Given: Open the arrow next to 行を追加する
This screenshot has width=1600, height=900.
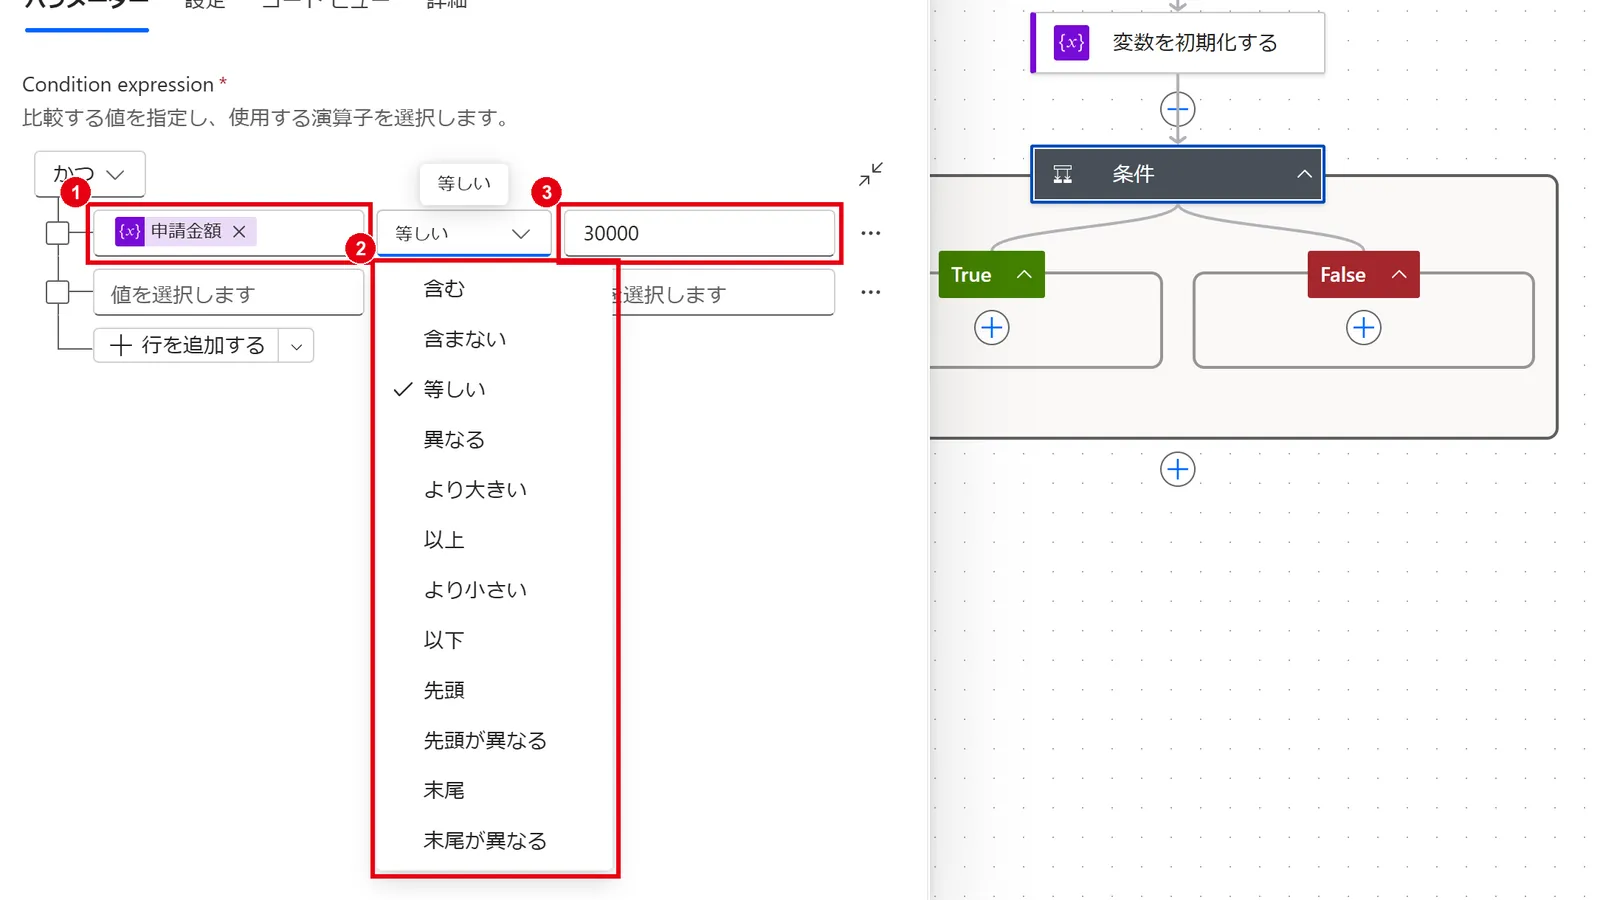Looking at the screenshot, I should point(296,346).
